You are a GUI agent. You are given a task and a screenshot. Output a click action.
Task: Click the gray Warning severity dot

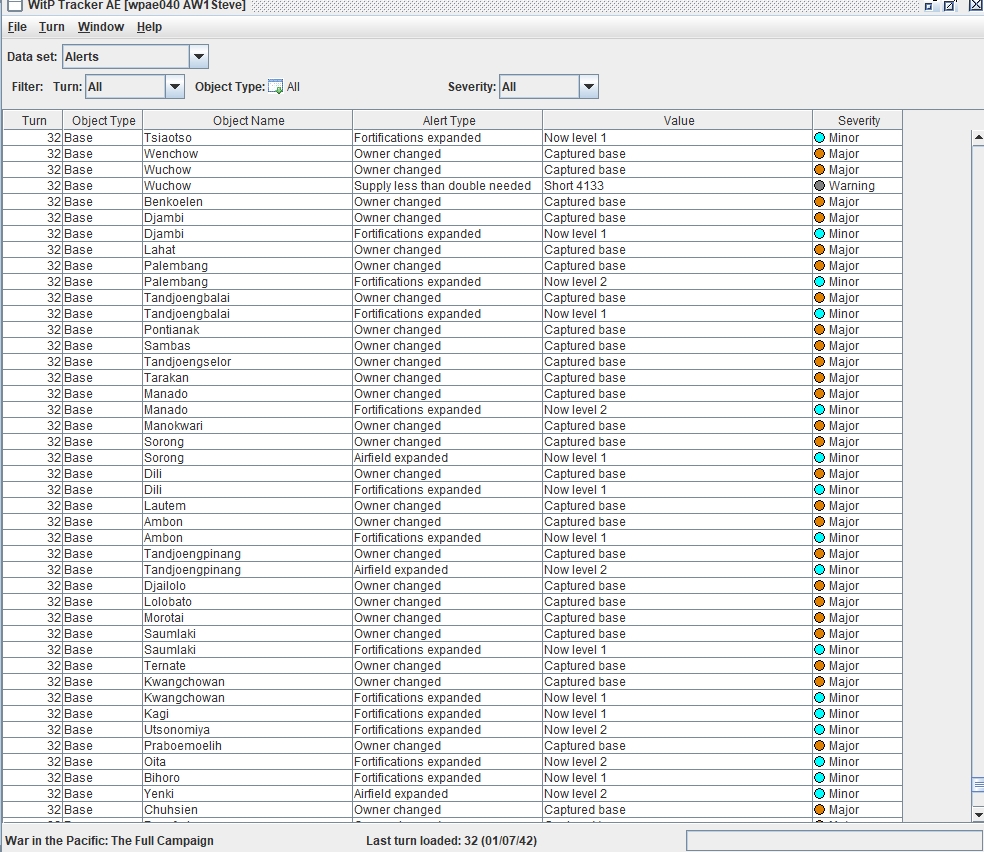click(x=820, y=186)
